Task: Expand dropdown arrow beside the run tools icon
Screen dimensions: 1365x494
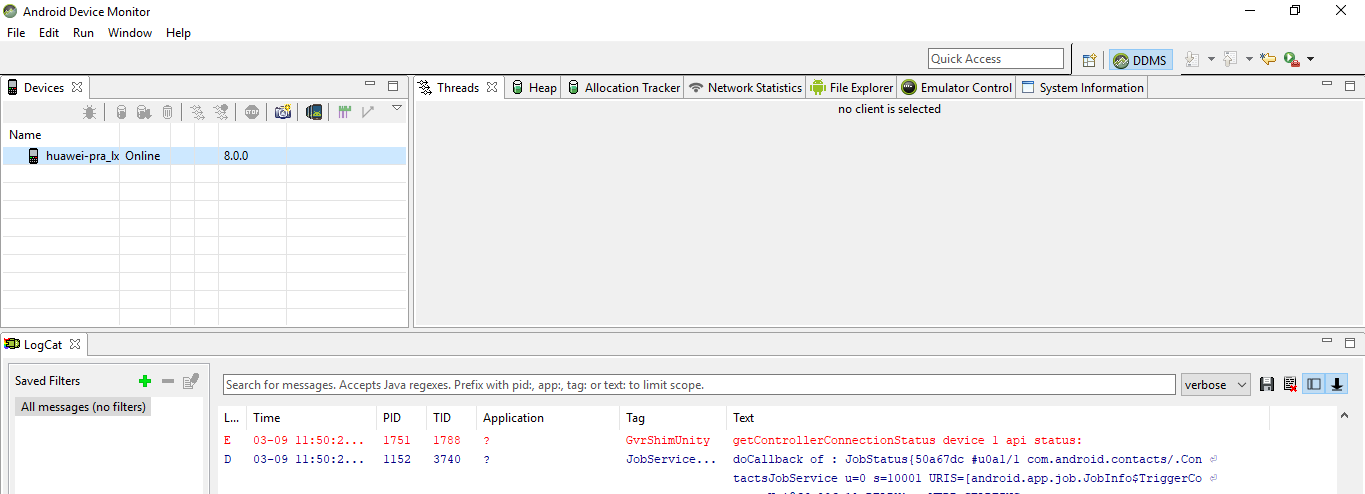Action: (1310, 60)
